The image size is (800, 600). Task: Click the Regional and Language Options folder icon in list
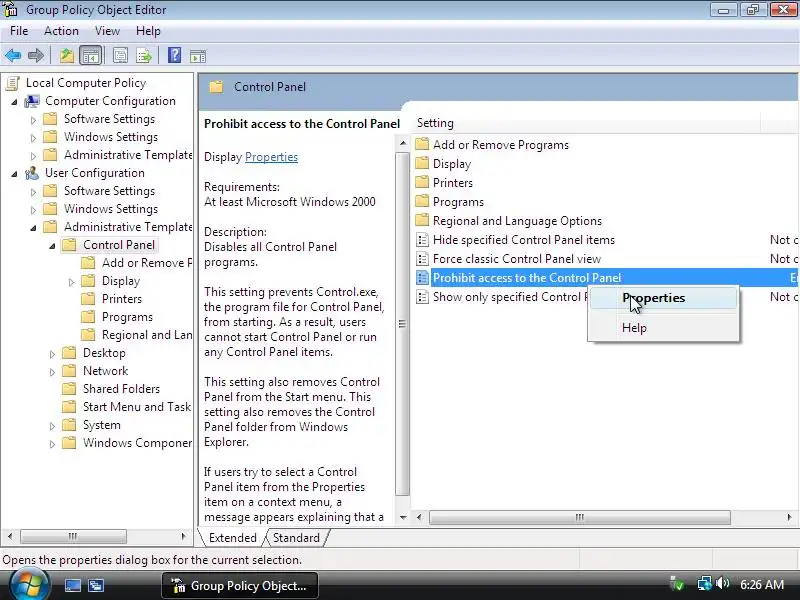tap(422, 220)
